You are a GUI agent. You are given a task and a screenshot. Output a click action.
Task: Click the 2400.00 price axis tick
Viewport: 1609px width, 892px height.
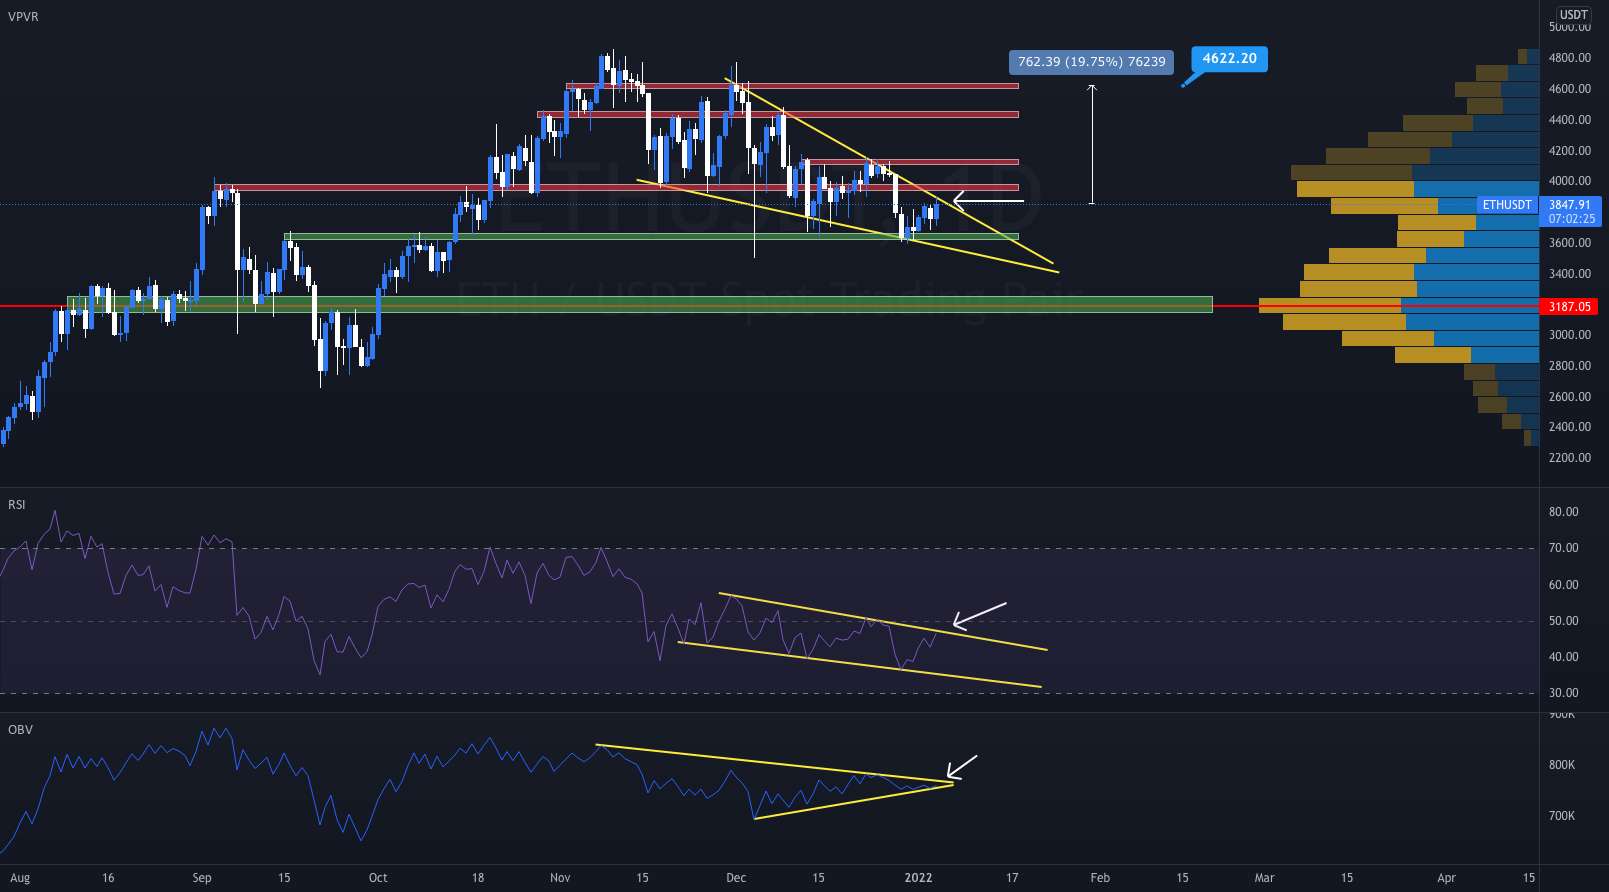[x=1569, y=427]
